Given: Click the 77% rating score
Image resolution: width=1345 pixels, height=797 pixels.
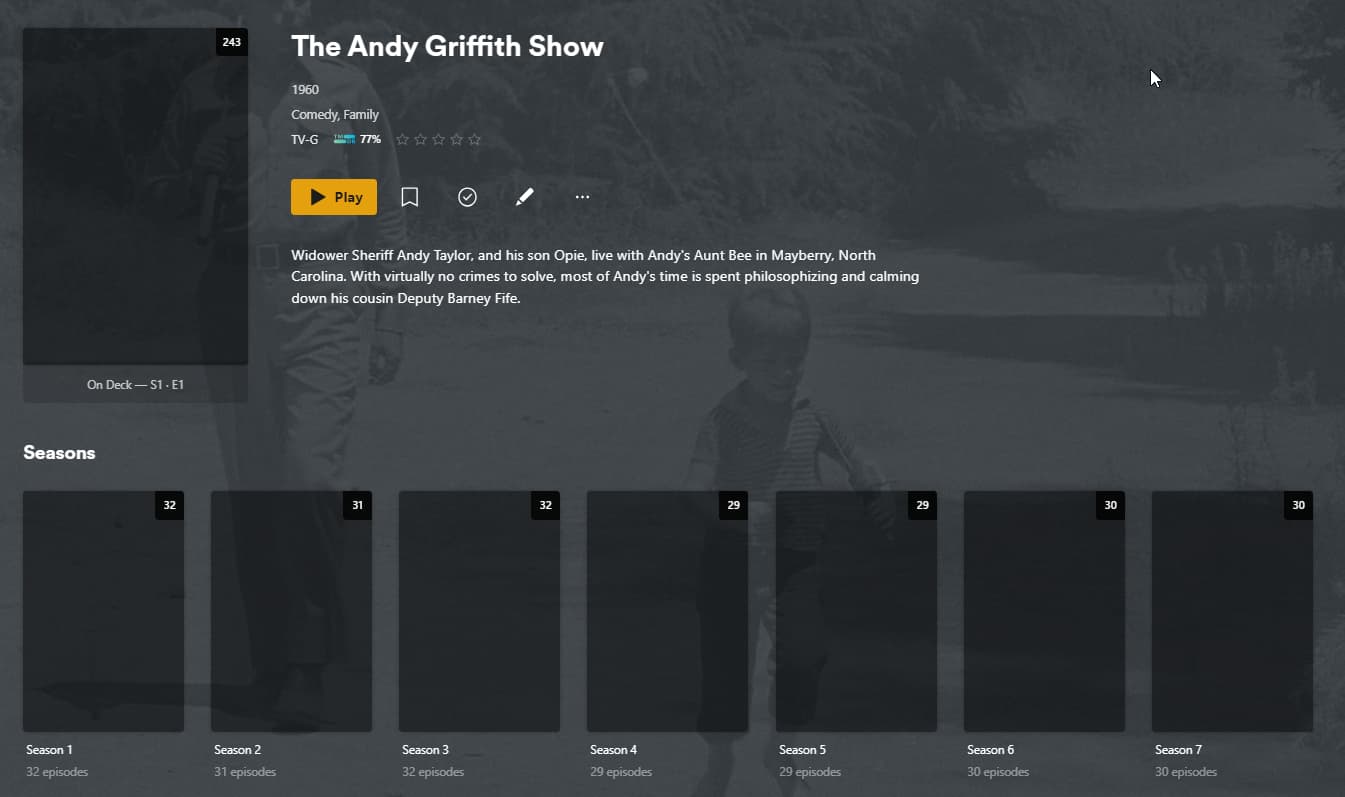Looking at the screenshot, I should (370, 140).
